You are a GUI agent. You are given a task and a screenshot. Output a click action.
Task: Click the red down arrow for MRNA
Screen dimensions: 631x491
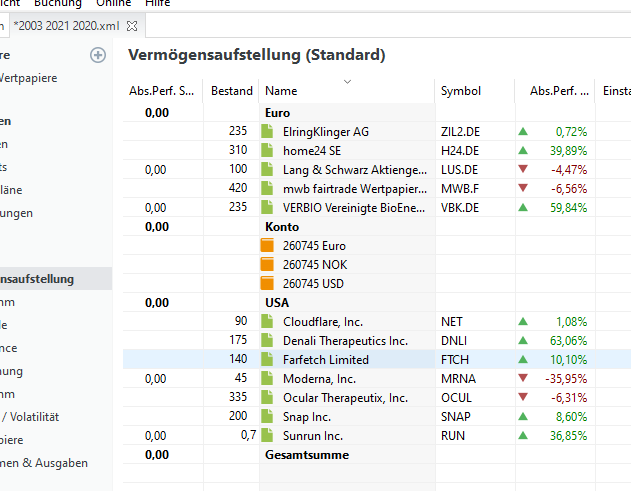523,378
